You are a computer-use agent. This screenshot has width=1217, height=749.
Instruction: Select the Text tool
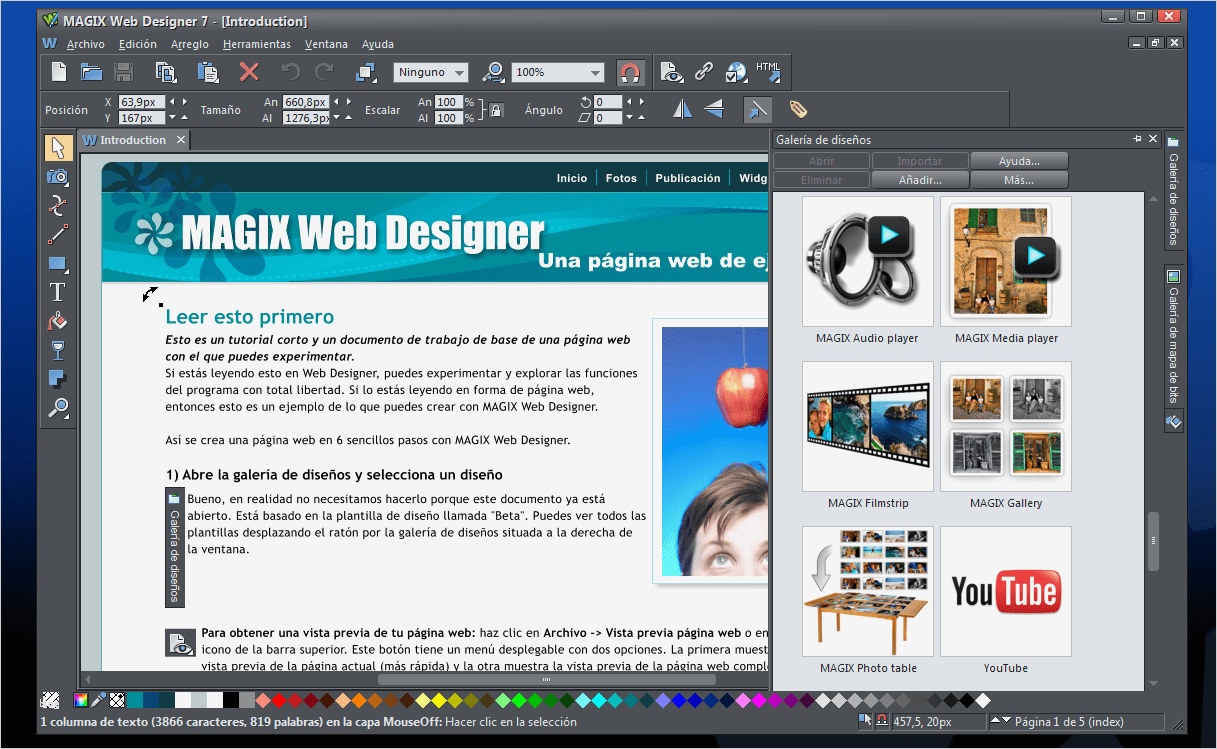pos(58,292)
